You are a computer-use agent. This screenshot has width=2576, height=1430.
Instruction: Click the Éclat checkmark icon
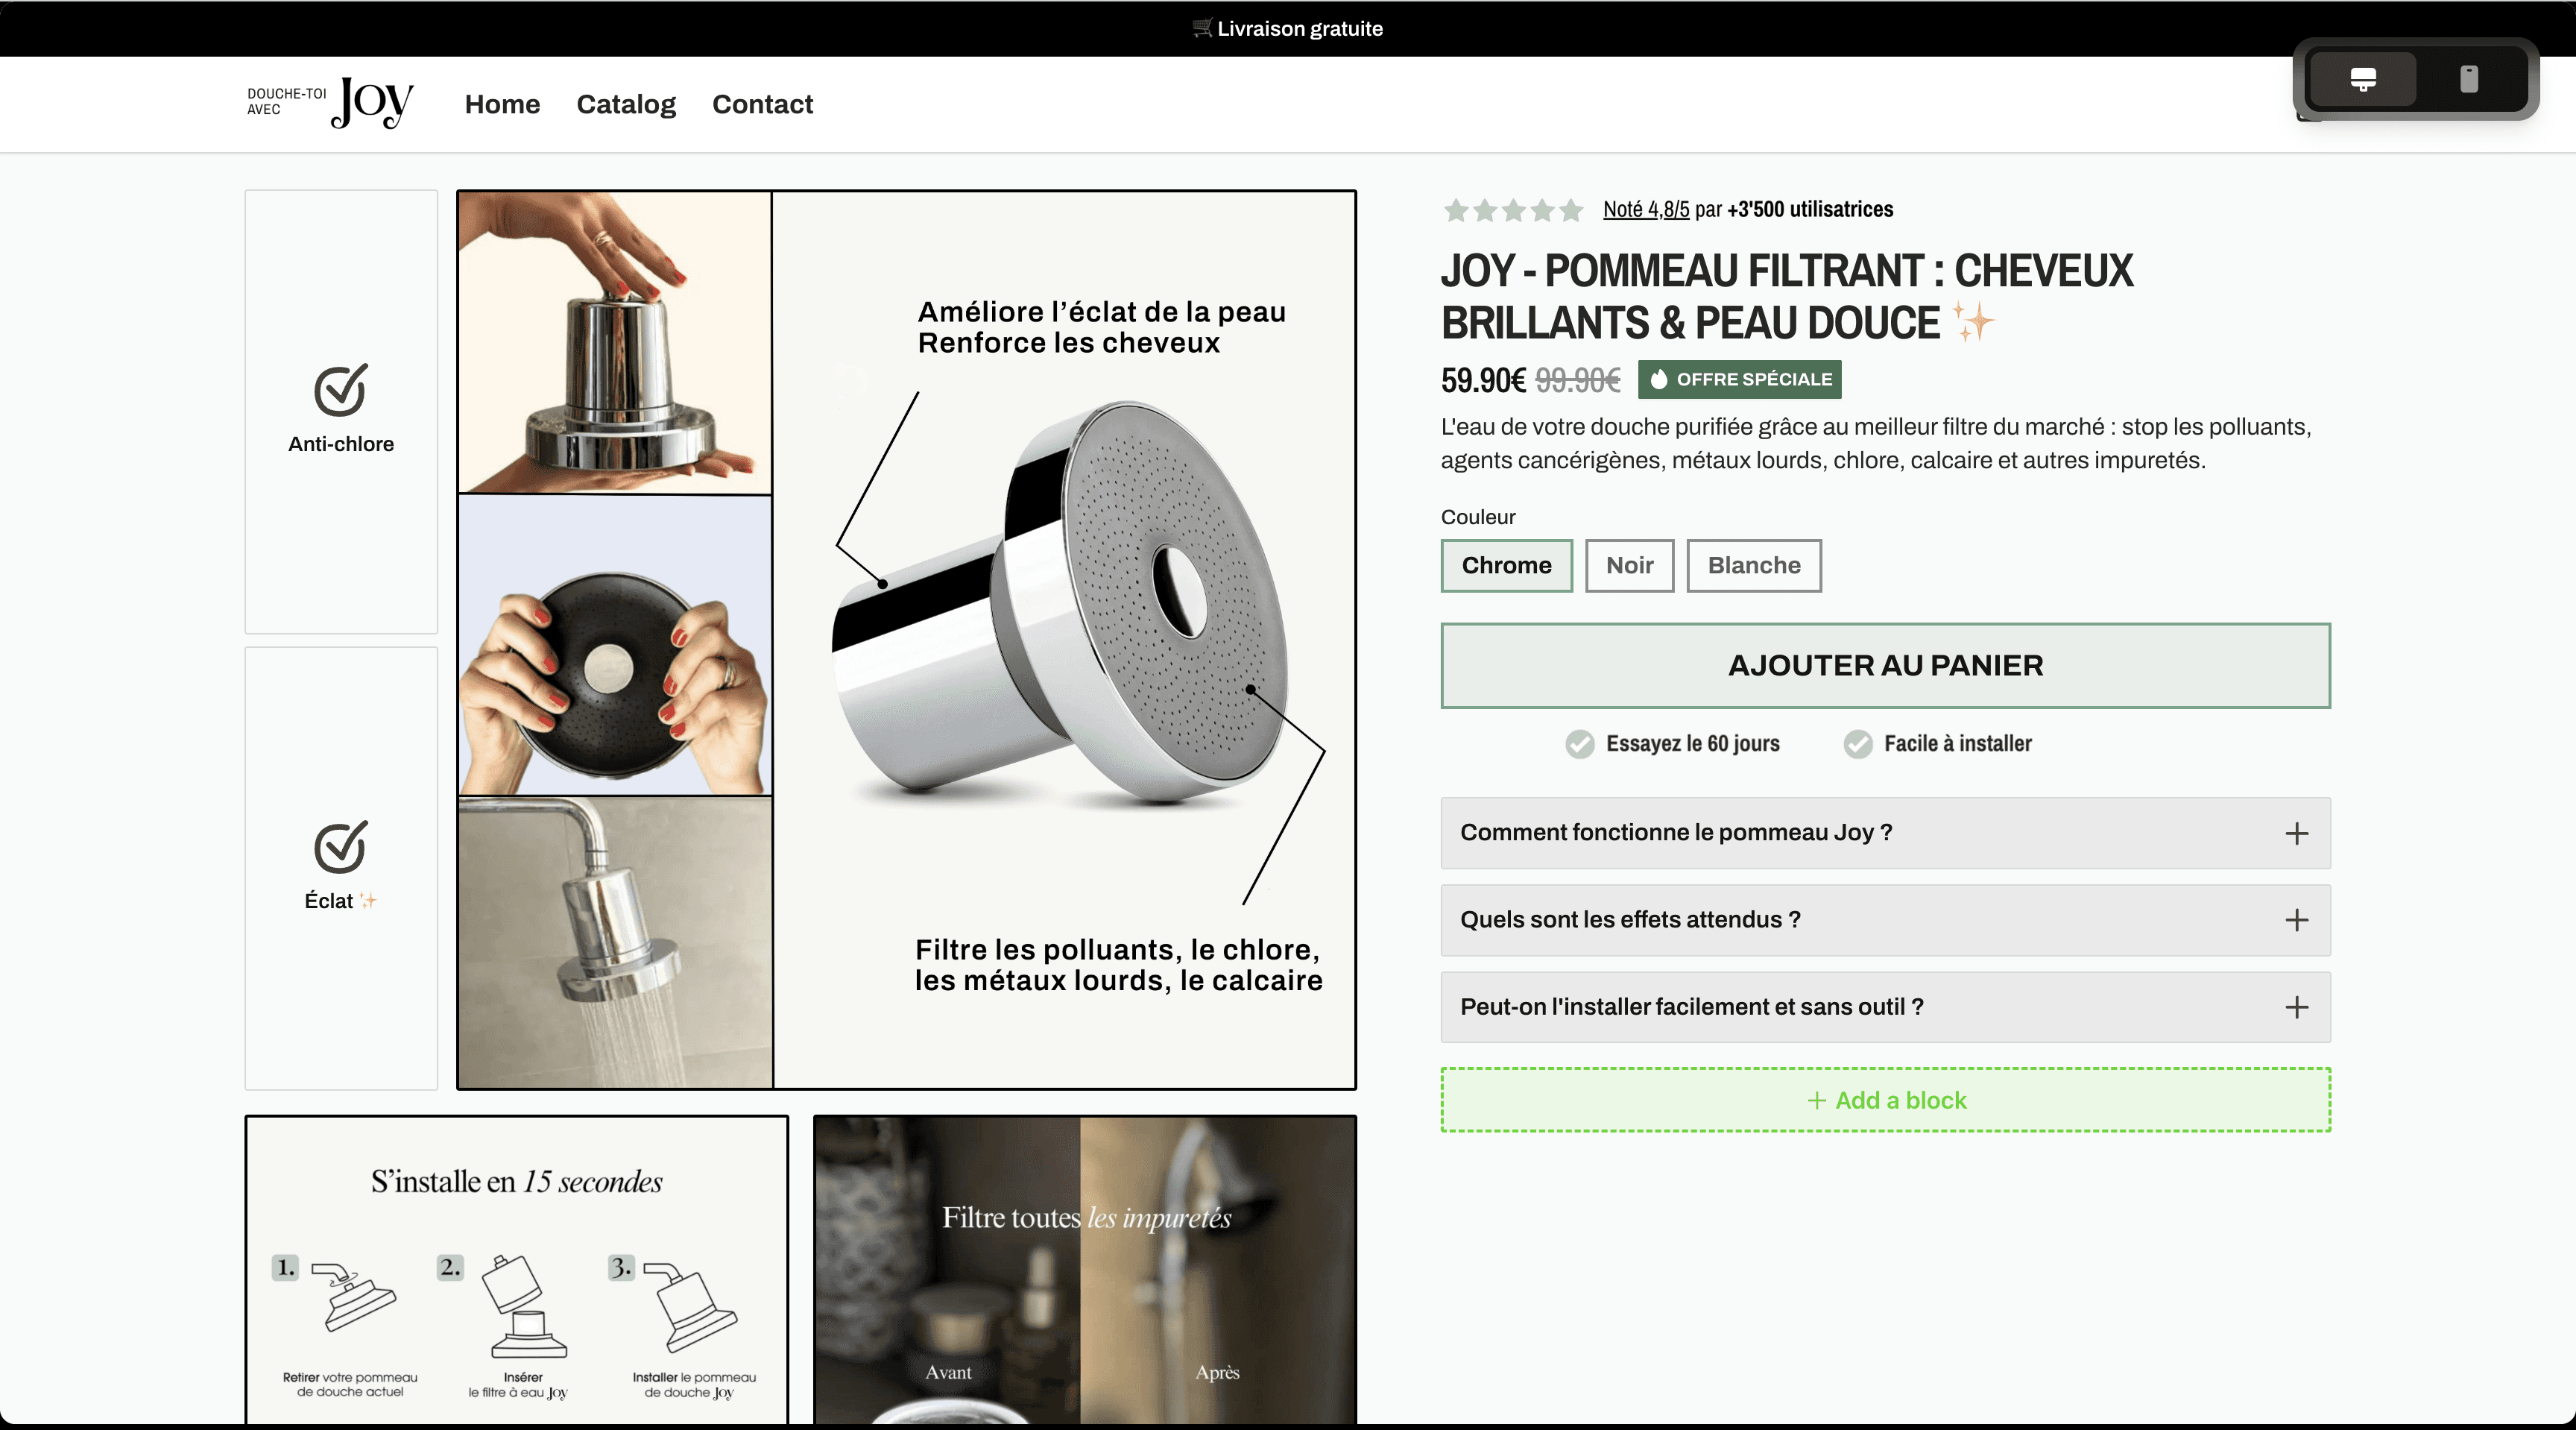pyautogui.click(x=340, y=847)
